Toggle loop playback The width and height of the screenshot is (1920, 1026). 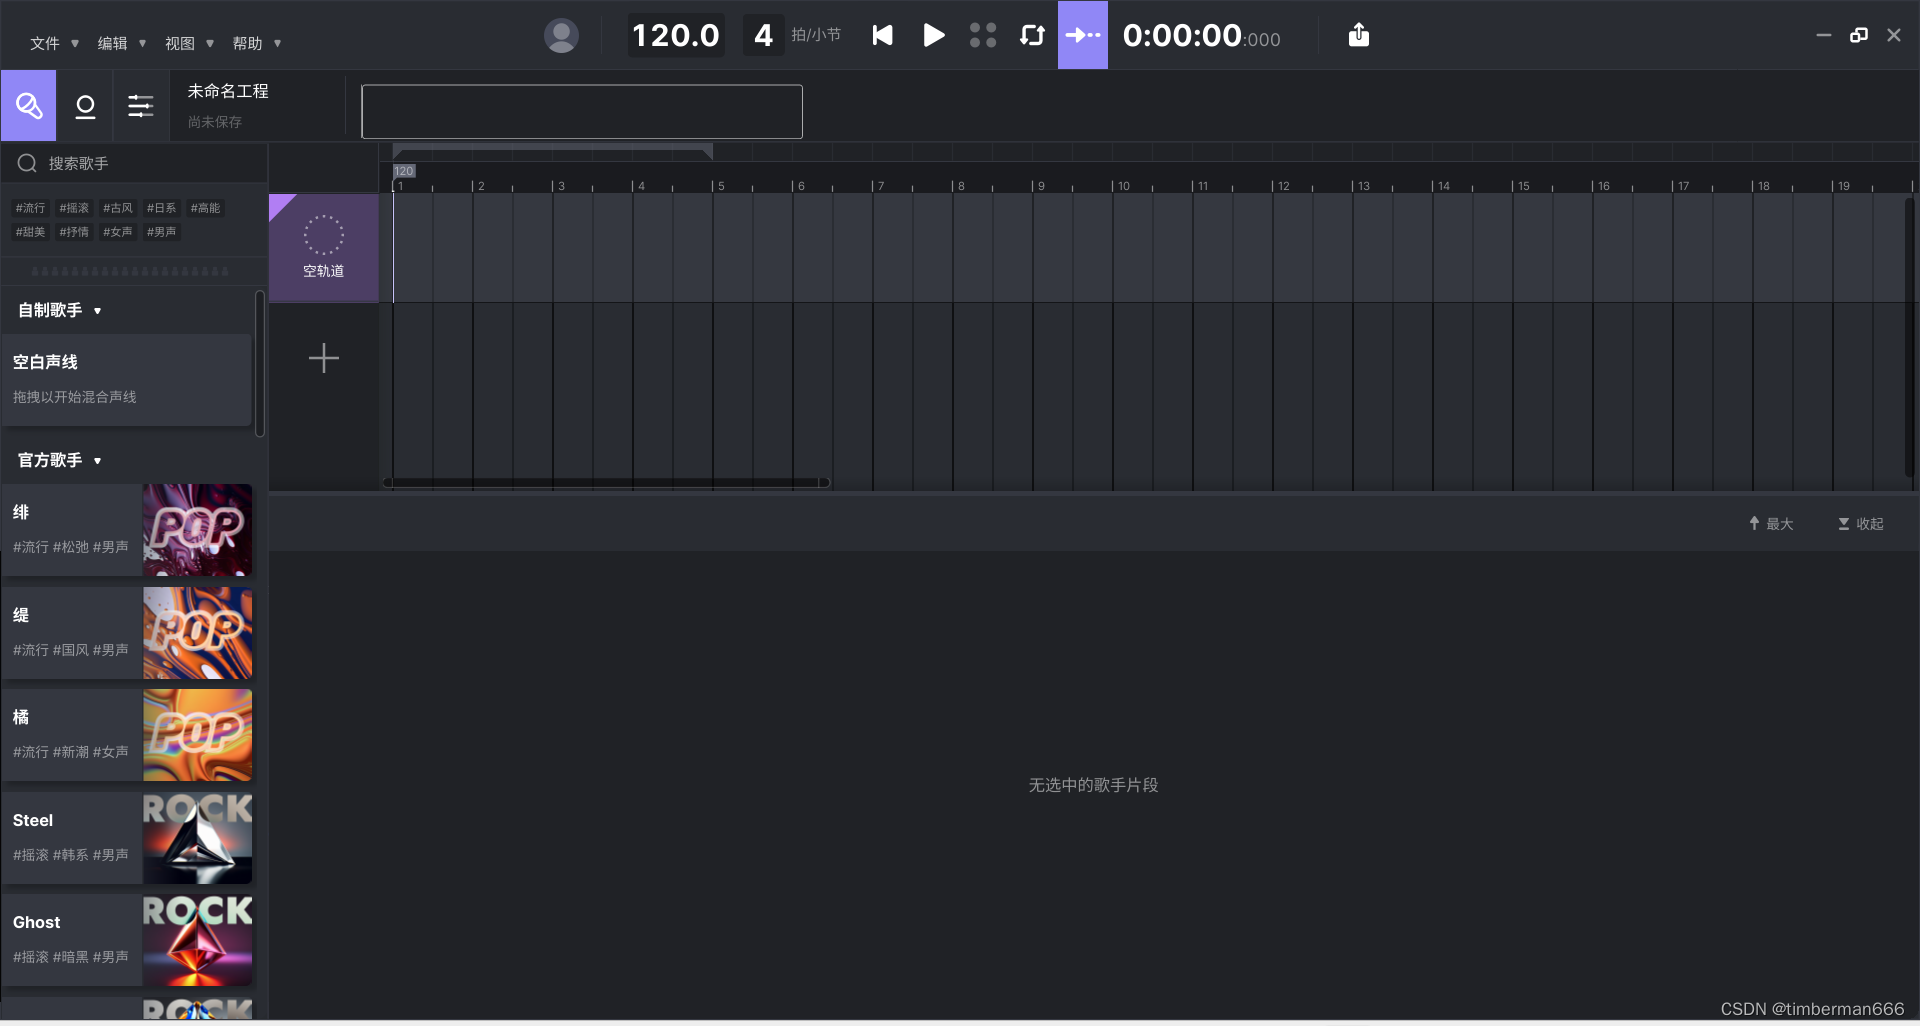[1032, 36]
